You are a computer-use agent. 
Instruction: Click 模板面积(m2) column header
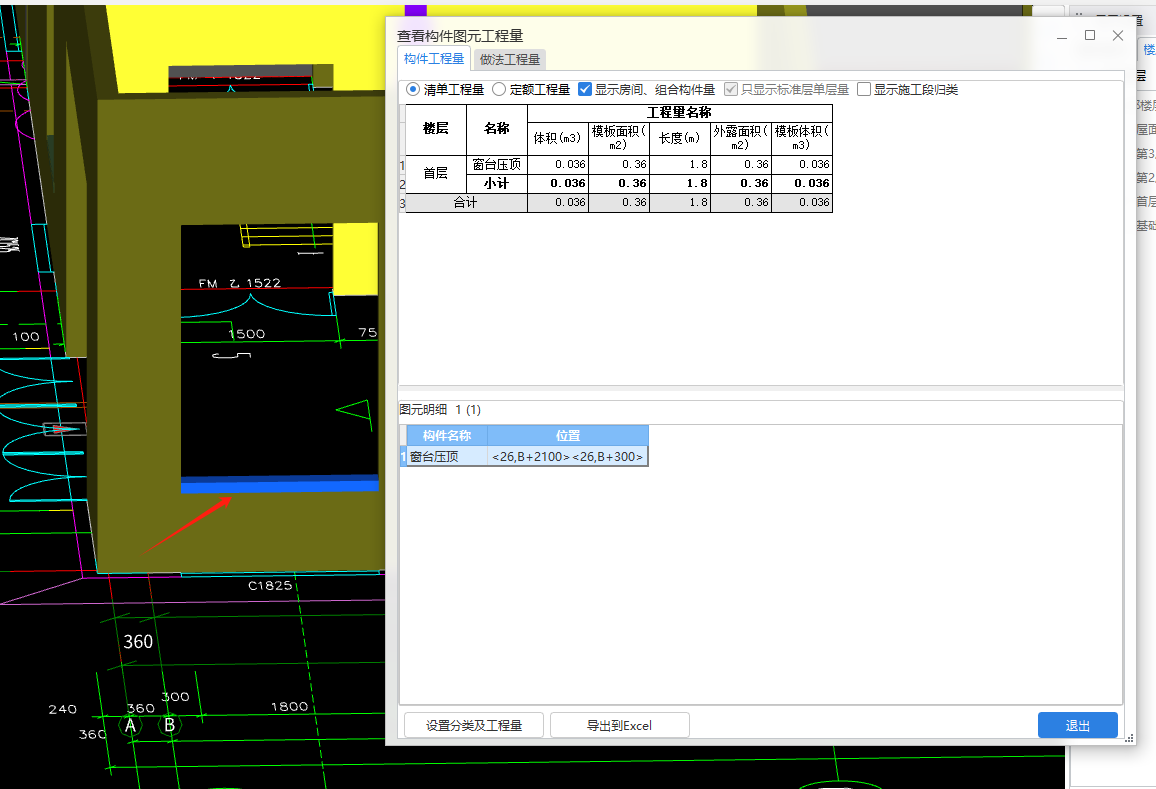[619, 138]
